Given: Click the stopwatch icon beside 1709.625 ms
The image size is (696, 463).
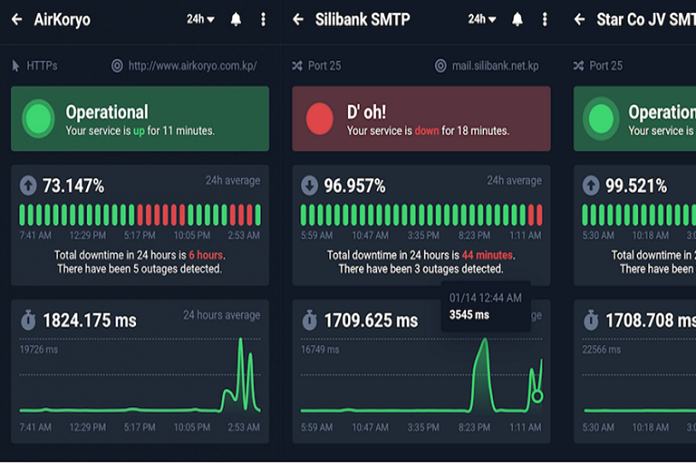Looking at the screenshot, I should pyautogui.click(x=309, y=320).
